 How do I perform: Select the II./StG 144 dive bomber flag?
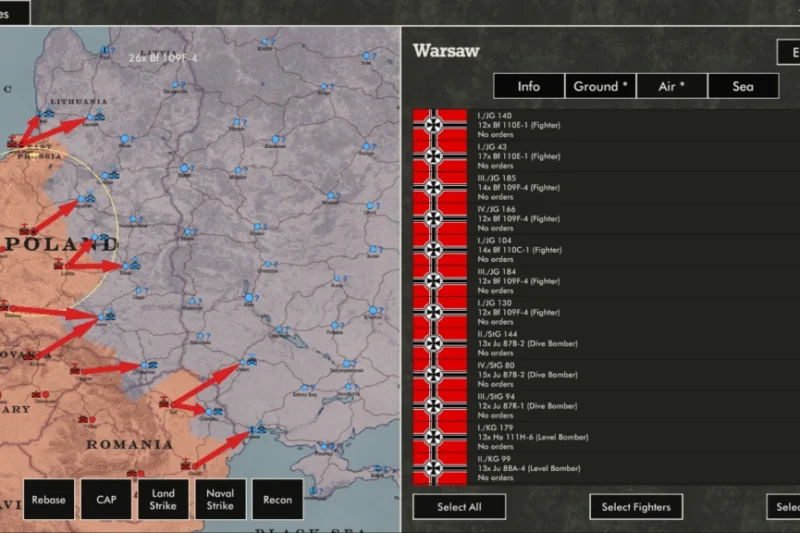coord(440,343)
